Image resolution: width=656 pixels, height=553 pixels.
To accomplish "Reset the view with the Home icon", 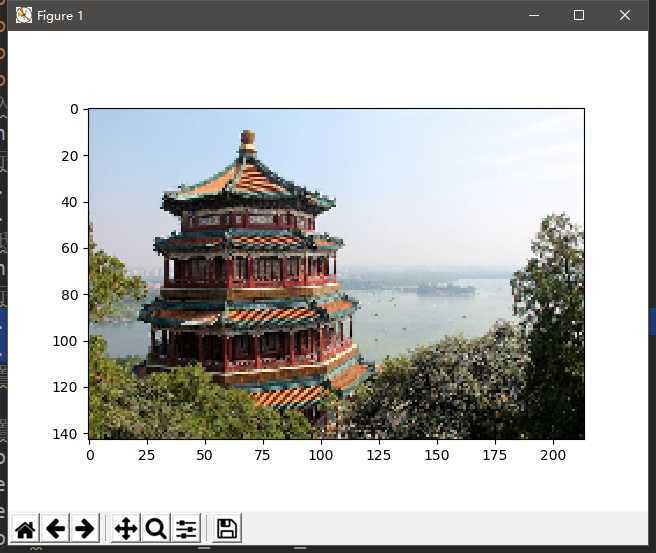I will click(x=25, y=529).
